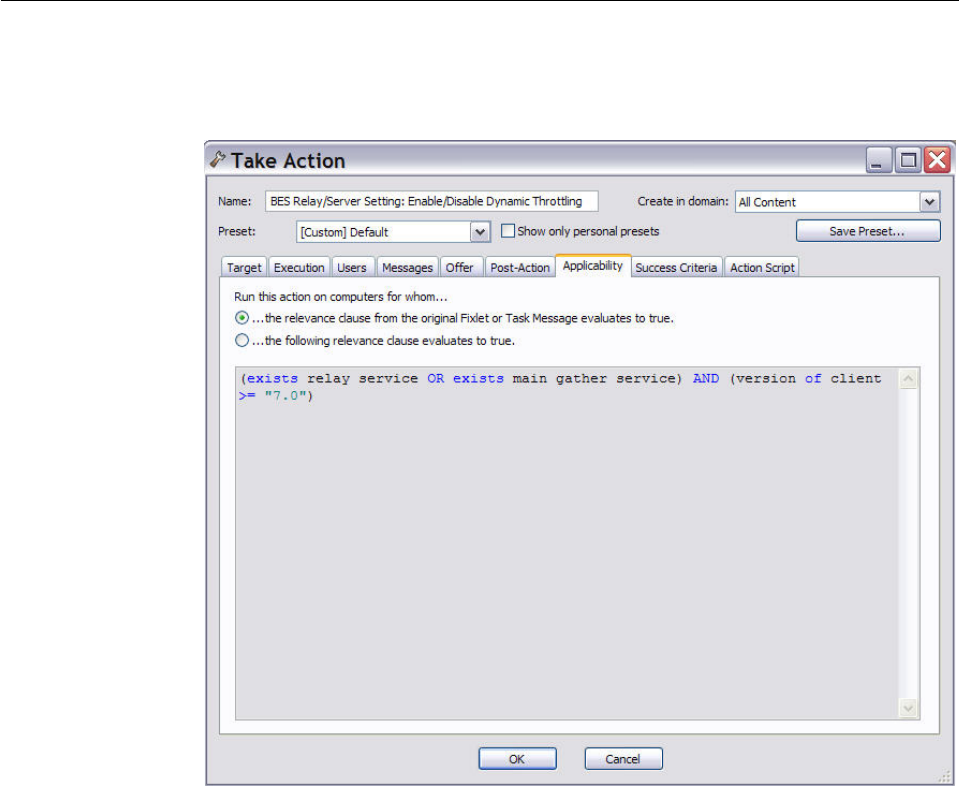
Task: Minimize the Take Action dialog
Action: [878, 160]
